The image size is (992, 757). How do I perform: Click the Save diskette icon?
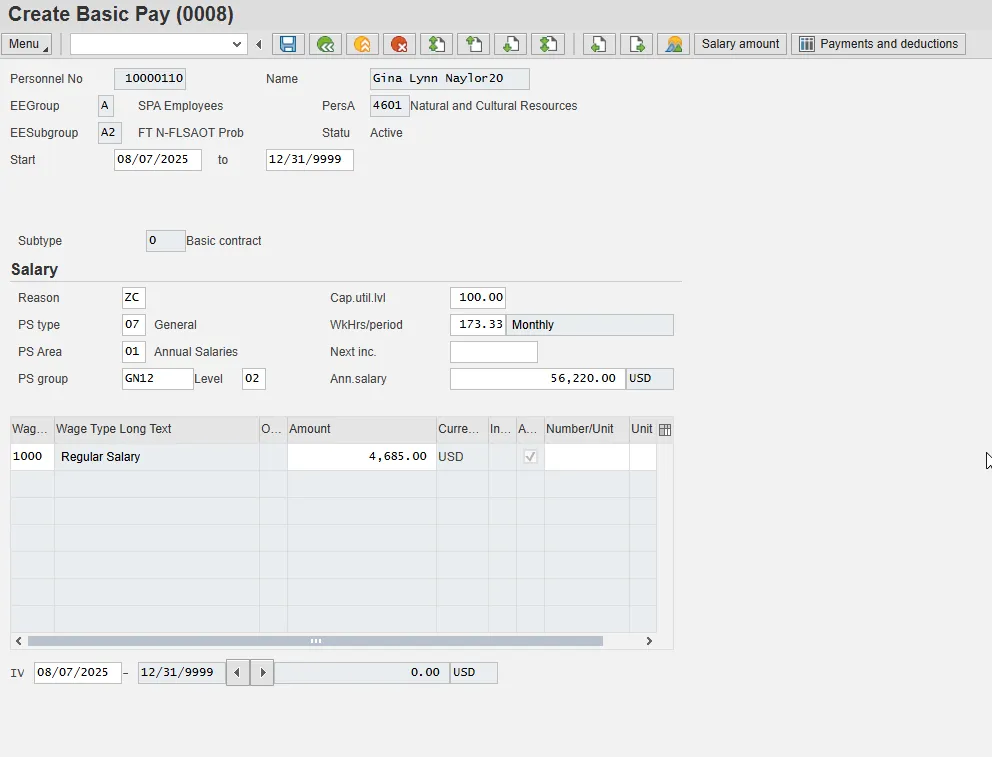pyautogui.click(x=288, y=44)
